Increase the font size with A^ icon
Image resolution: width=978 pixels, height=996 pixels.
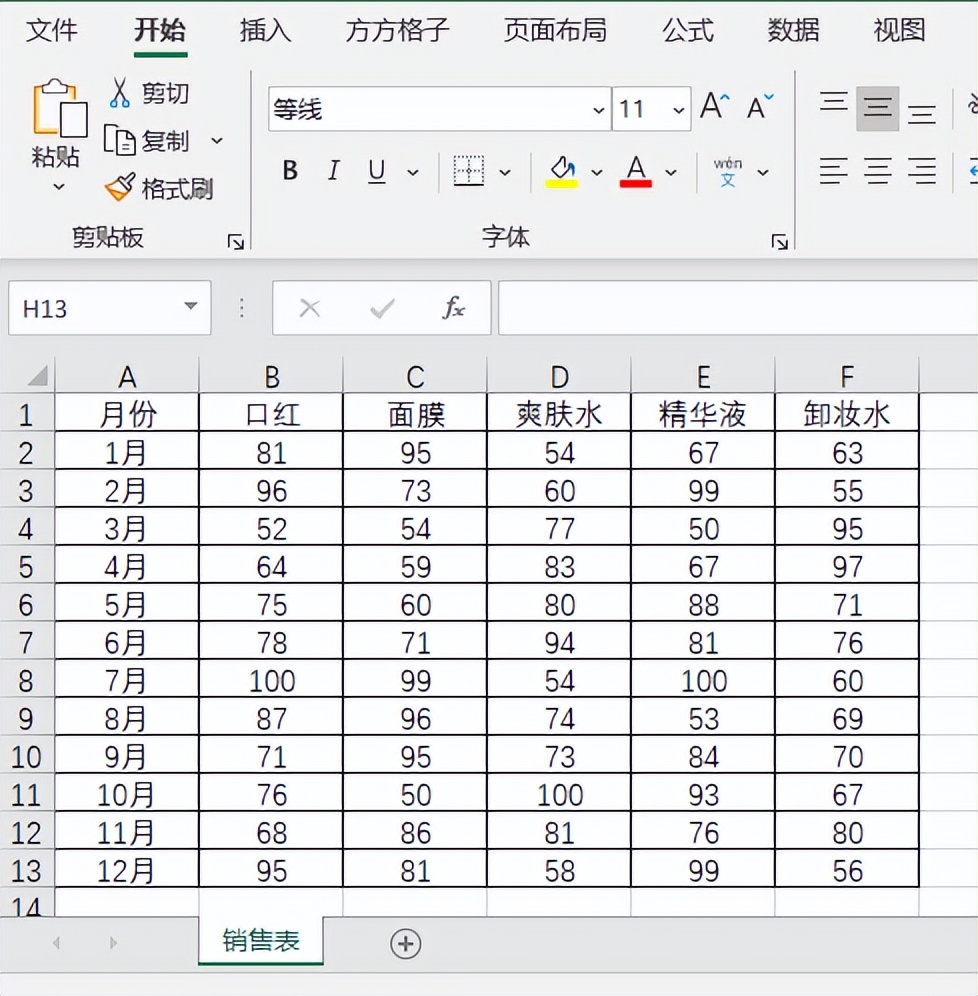pos(712,103)
